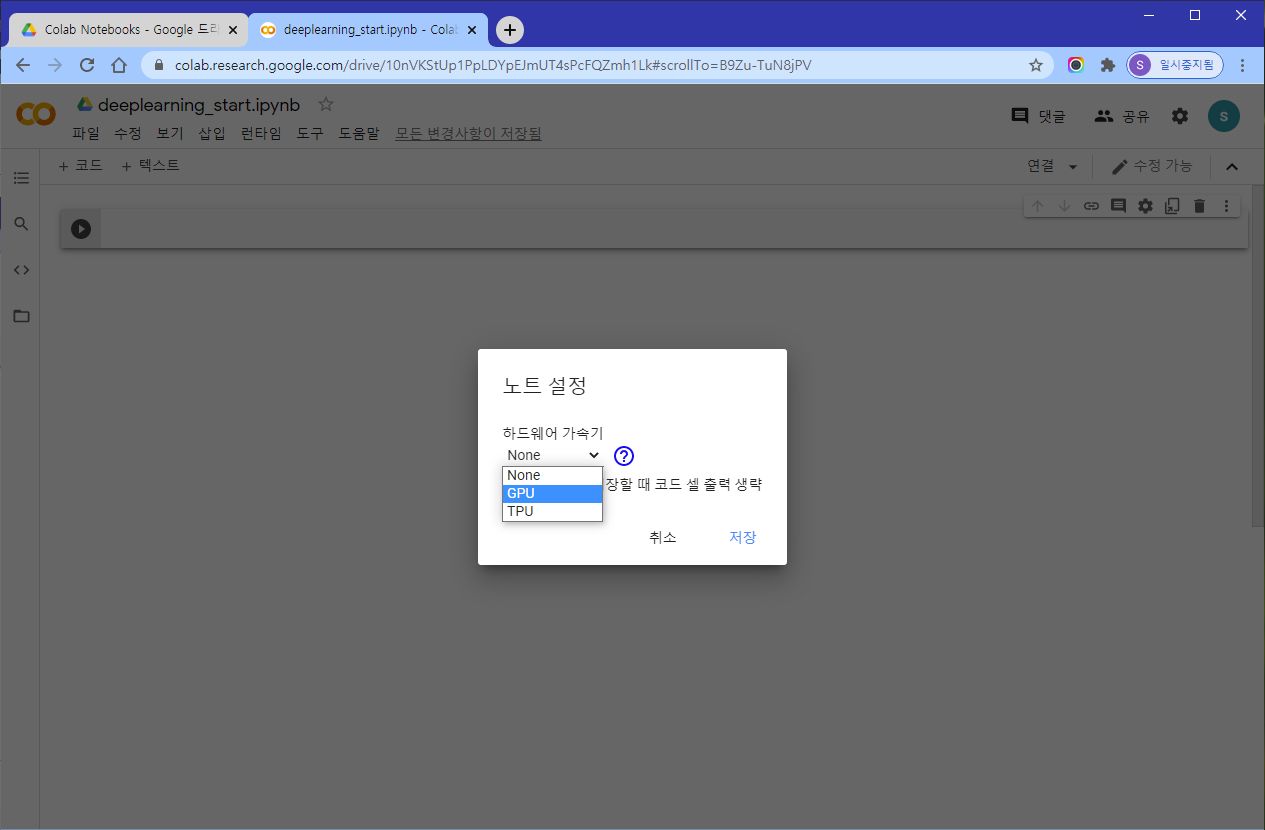Go forward in browser history

click(x=55, y=65)
